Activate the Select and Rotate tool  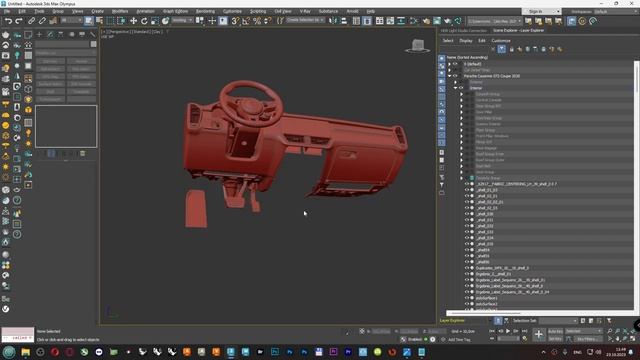[144, 21]
